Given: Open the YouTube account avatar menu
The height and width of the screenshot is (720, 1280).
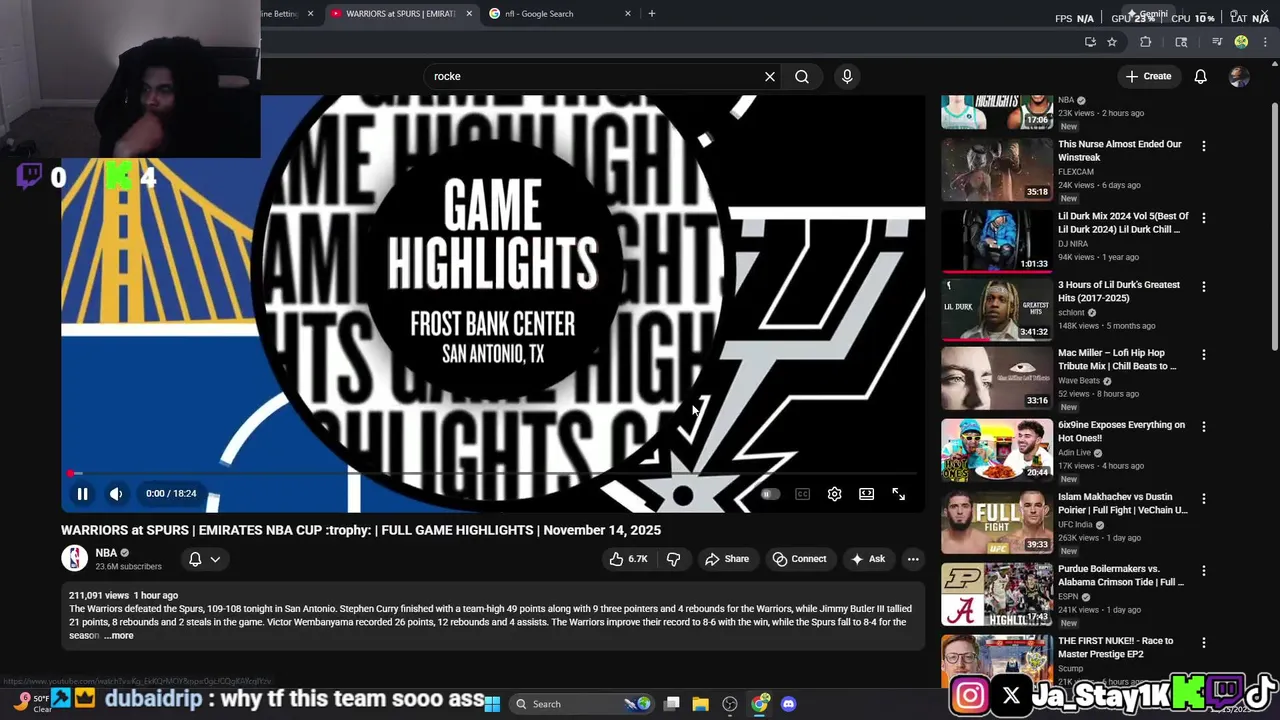Looking at the screenshot, I should [1239, 76].
